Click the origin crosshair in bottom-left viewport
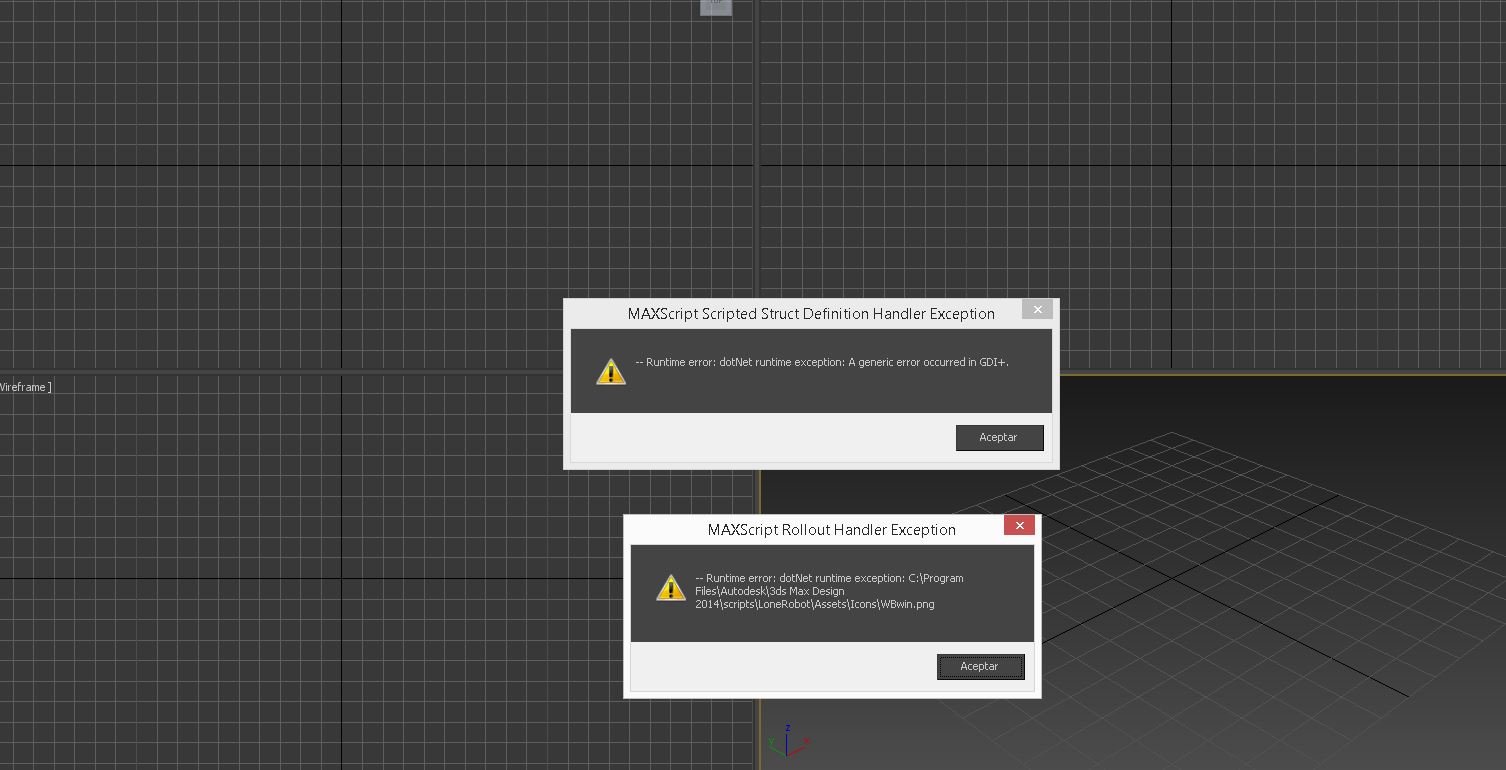This screenshot has width=1506, height=770. point(342,578)
